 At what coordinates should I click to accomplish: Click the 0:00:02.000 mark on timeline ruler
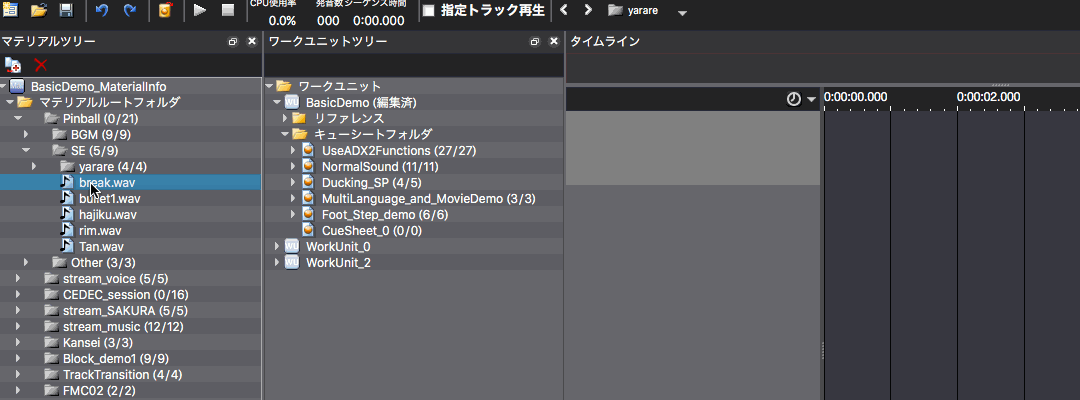[x=988, y=97]
